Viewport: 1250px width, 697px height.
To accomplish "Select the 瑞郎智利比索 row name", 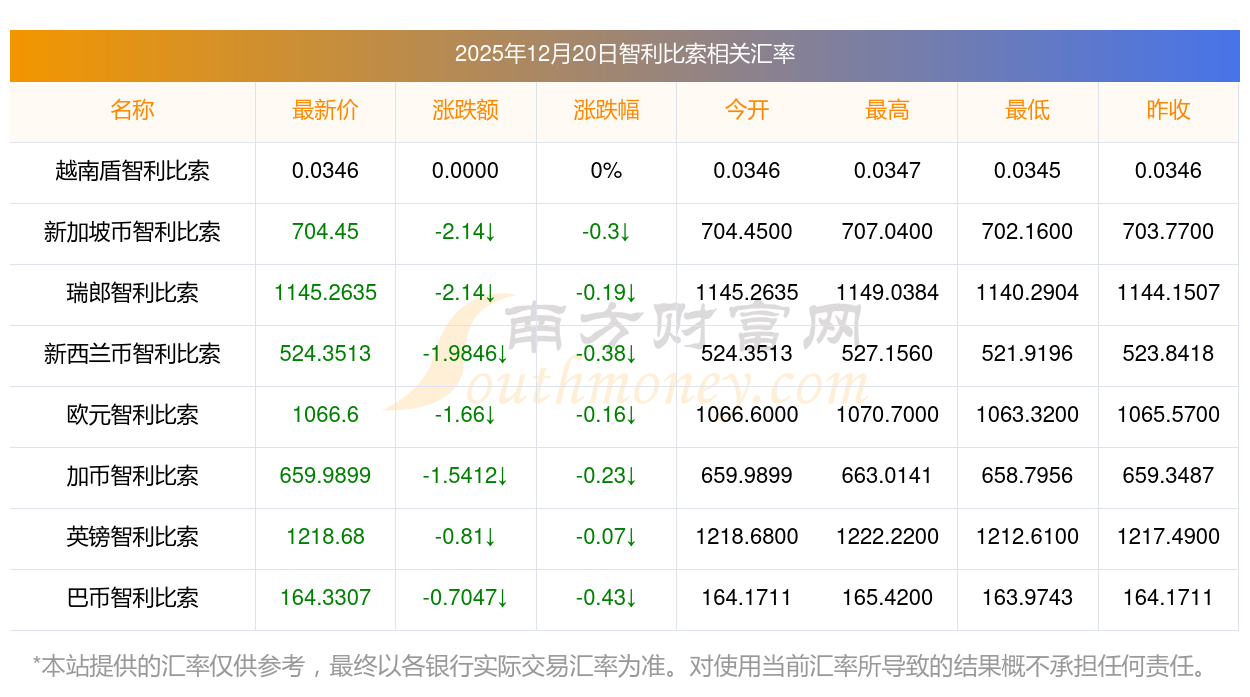I will pyautogui.click(x=132, y=293).
